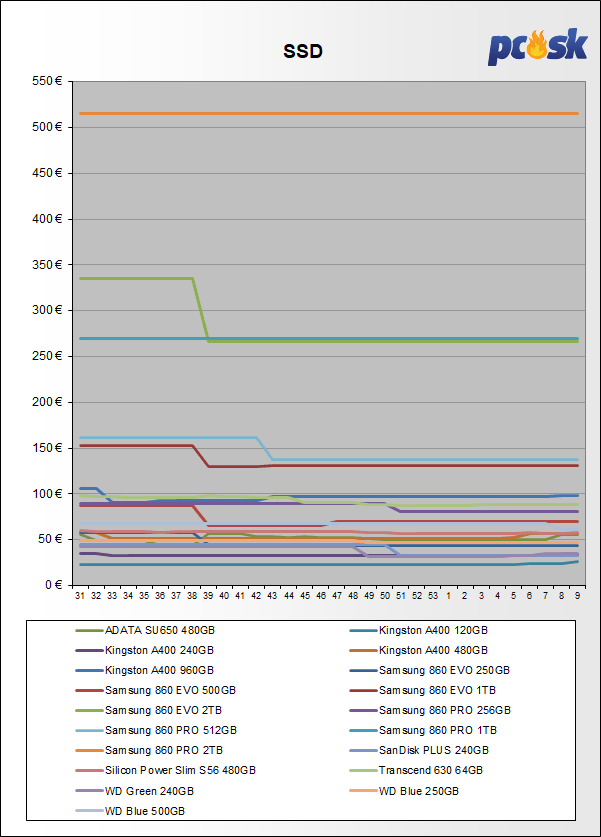Select Samsung 860 EVO 2TB legend entry
Viewport: 601px width, 837px height.
tap(148, 710)
